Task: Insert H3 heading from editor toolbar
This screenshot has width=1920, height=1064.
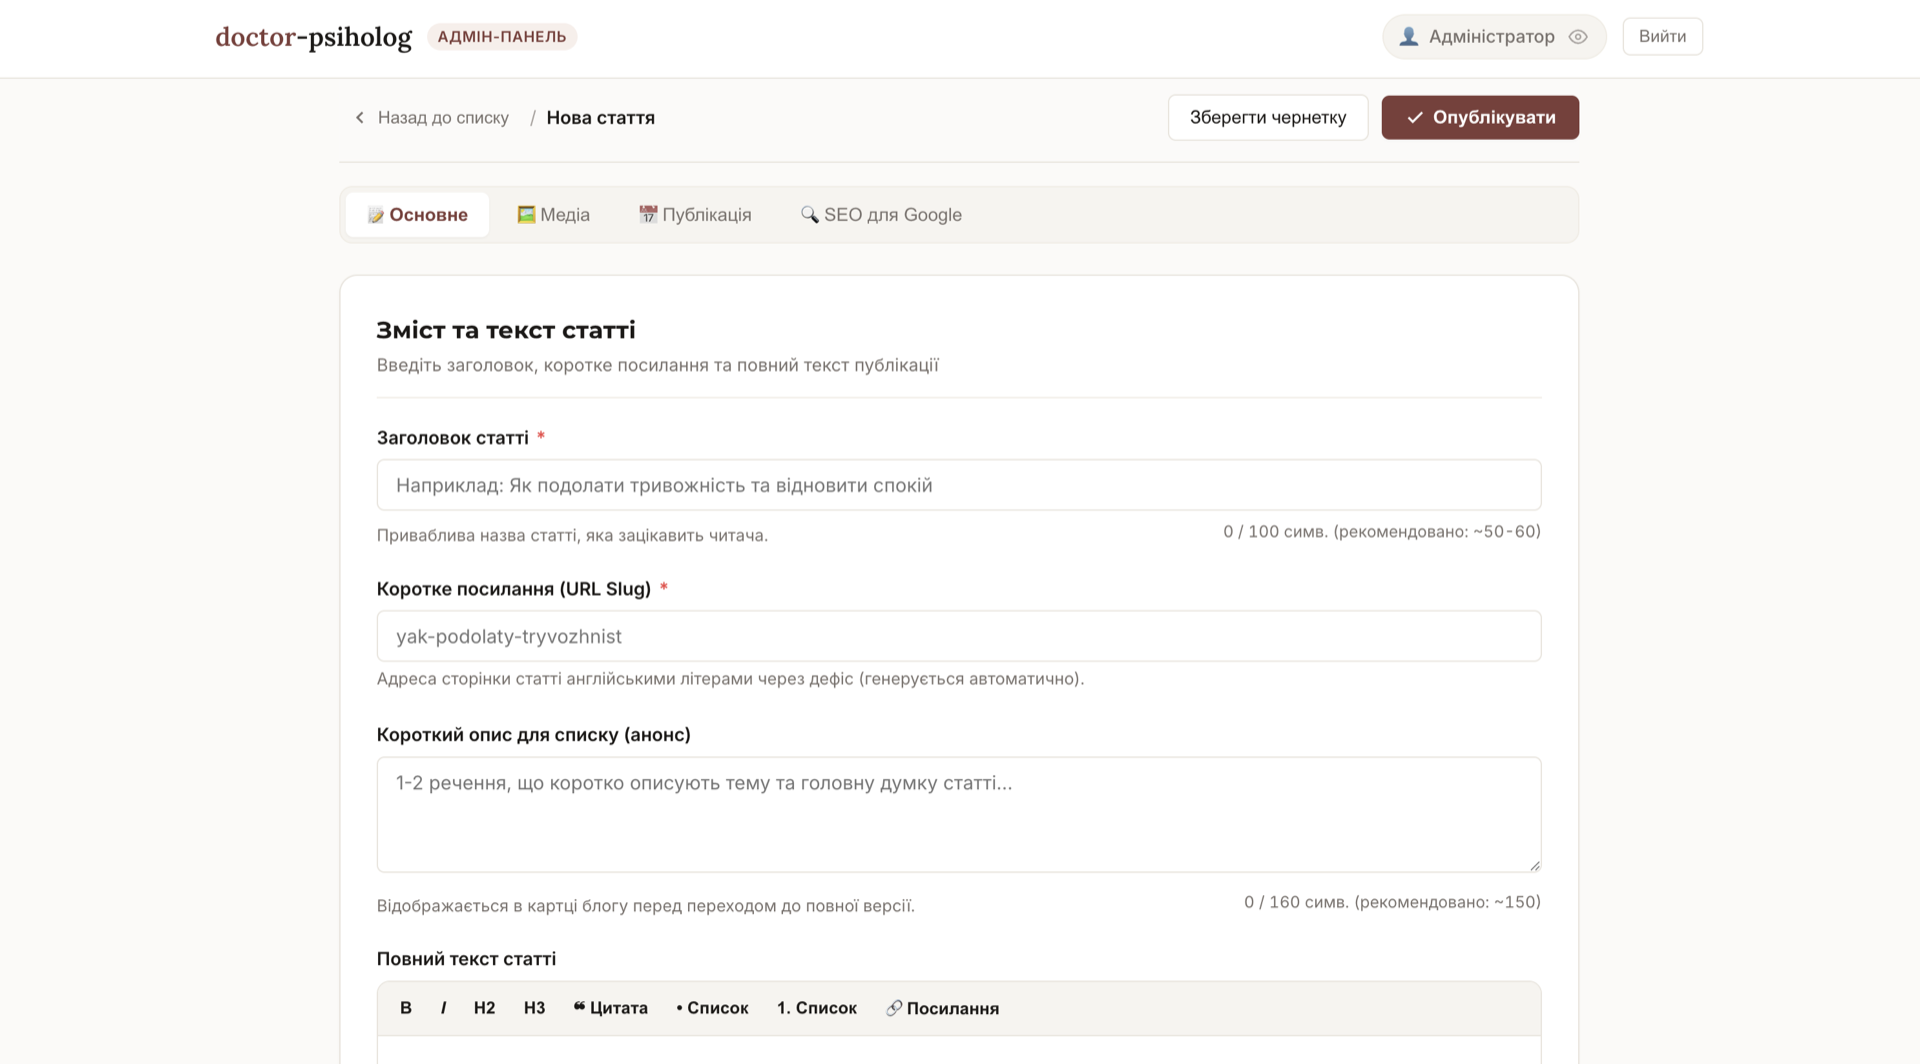Action: click(x=534, y=1008)
